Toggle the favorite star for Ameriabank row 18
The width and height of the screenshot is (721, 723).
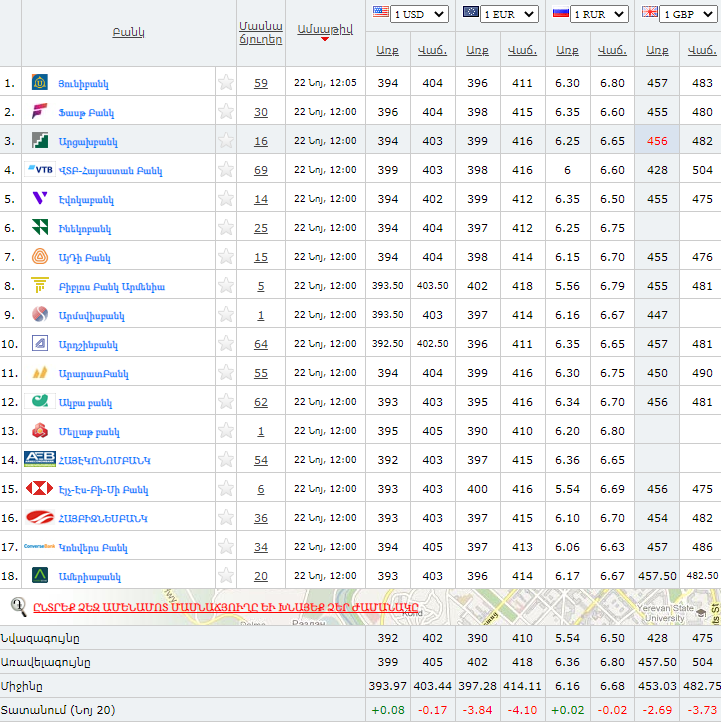(226, 576)
